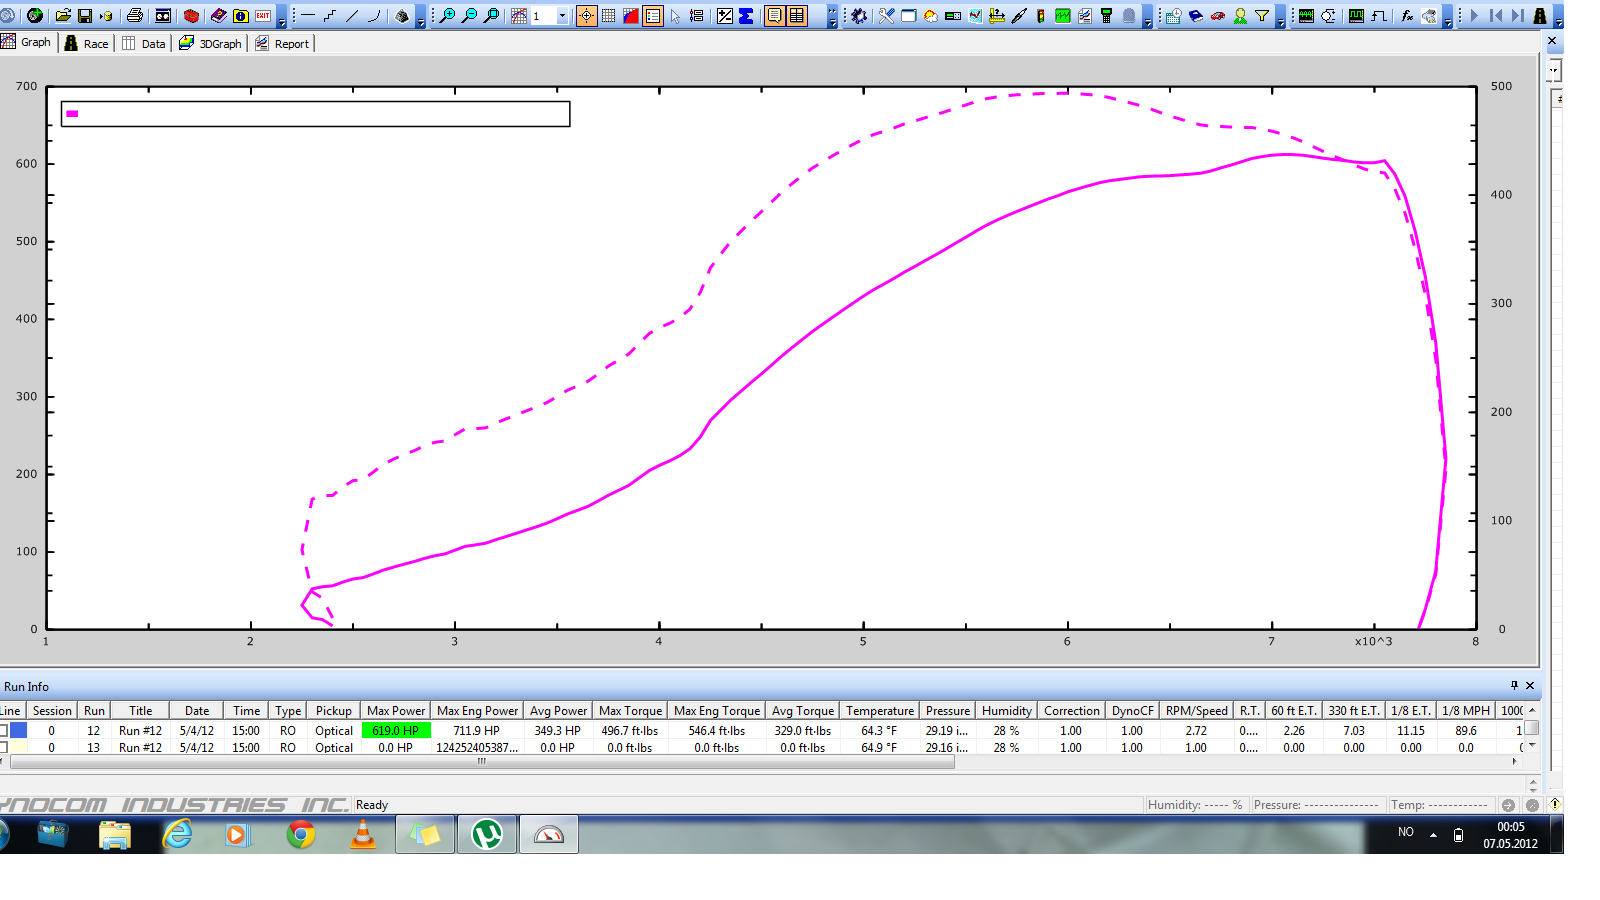1600x900 pixels.
Task: Toggle the legend display icon
Action: tap(652, 15)
